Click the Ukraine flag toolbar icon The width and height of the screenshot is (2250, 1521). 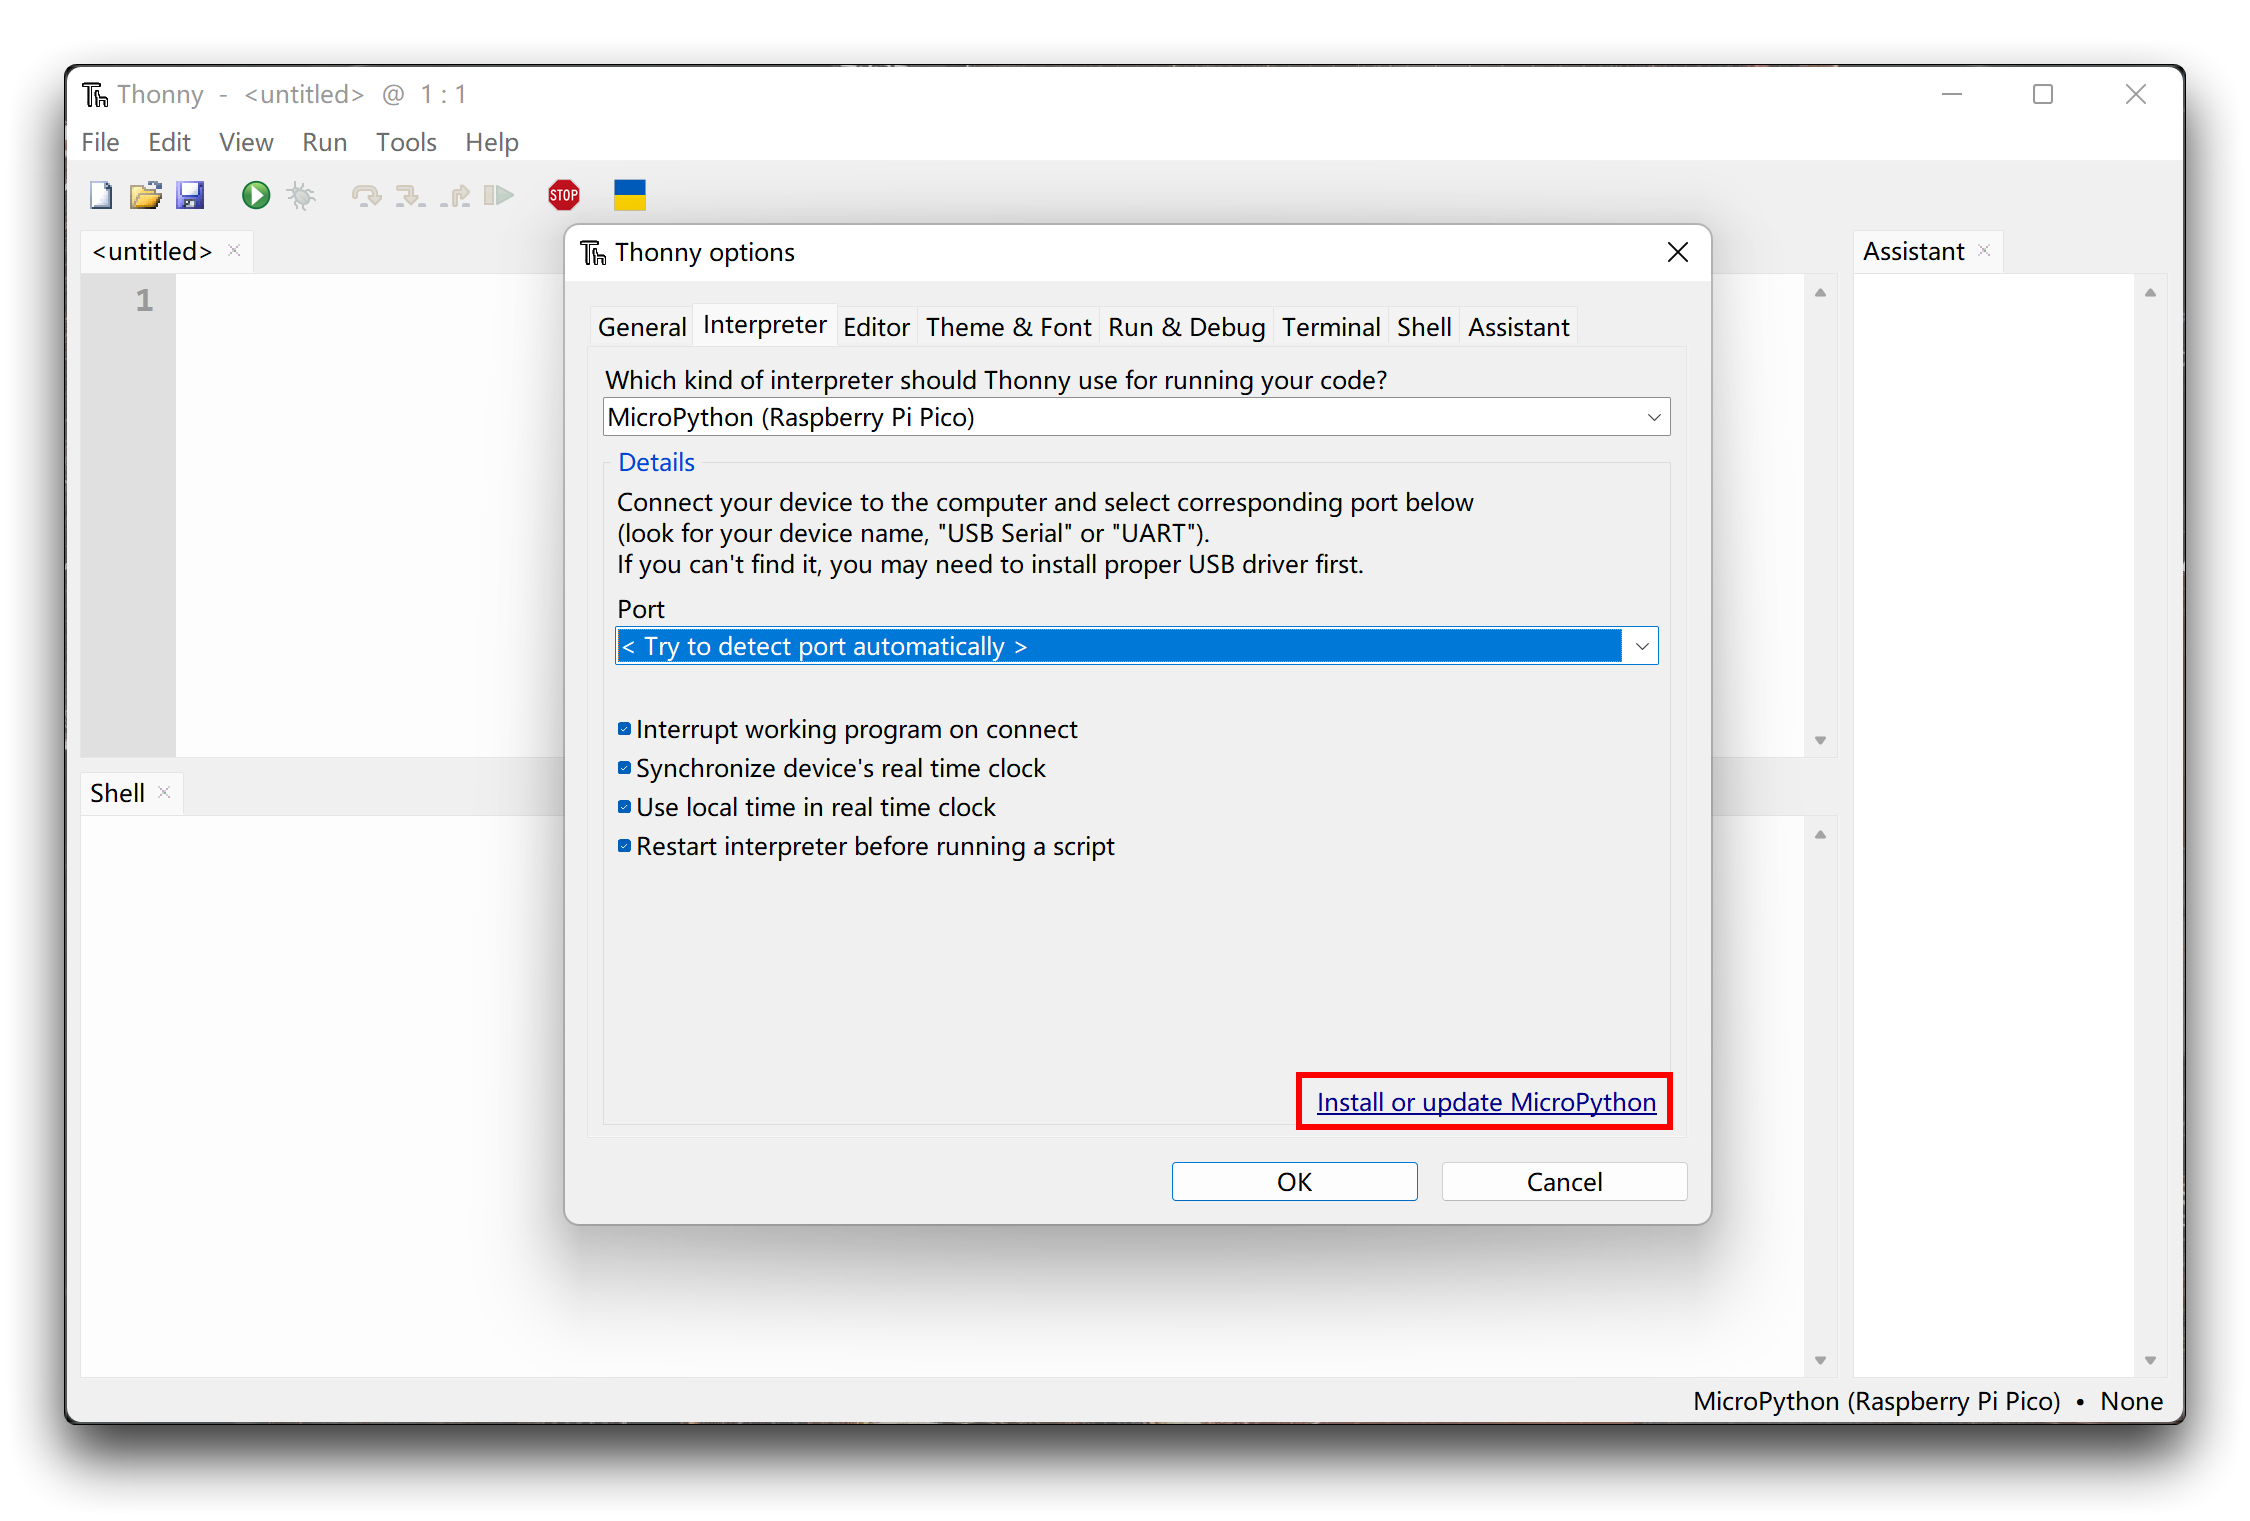[630, 195]
